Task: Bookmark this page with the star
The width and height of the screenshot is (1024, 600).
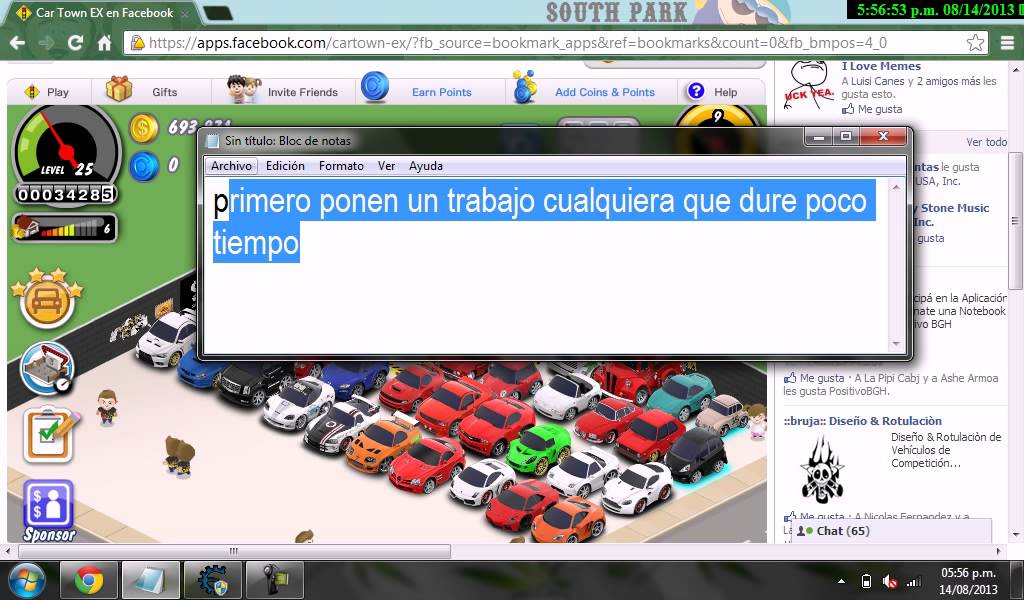Action: (x=975, y=43)
